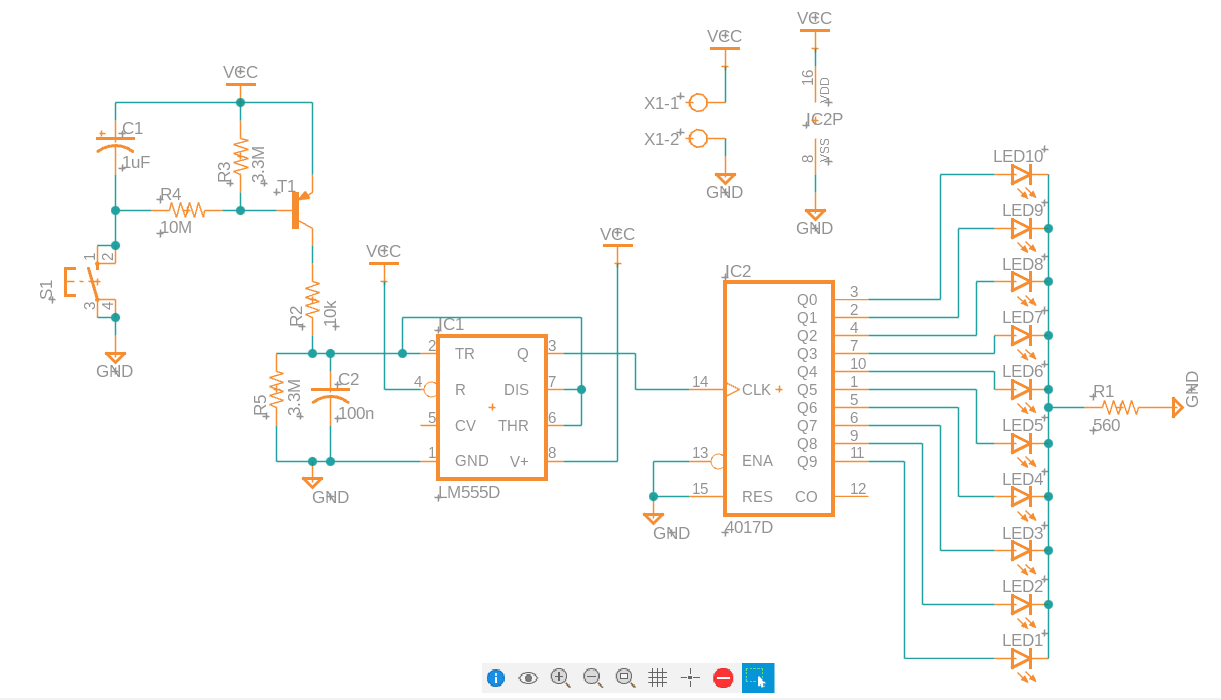The height and width of the screenshot is (700, 1221).
Task: Click the blue info icon in toolbar
Action: (495, 678)
